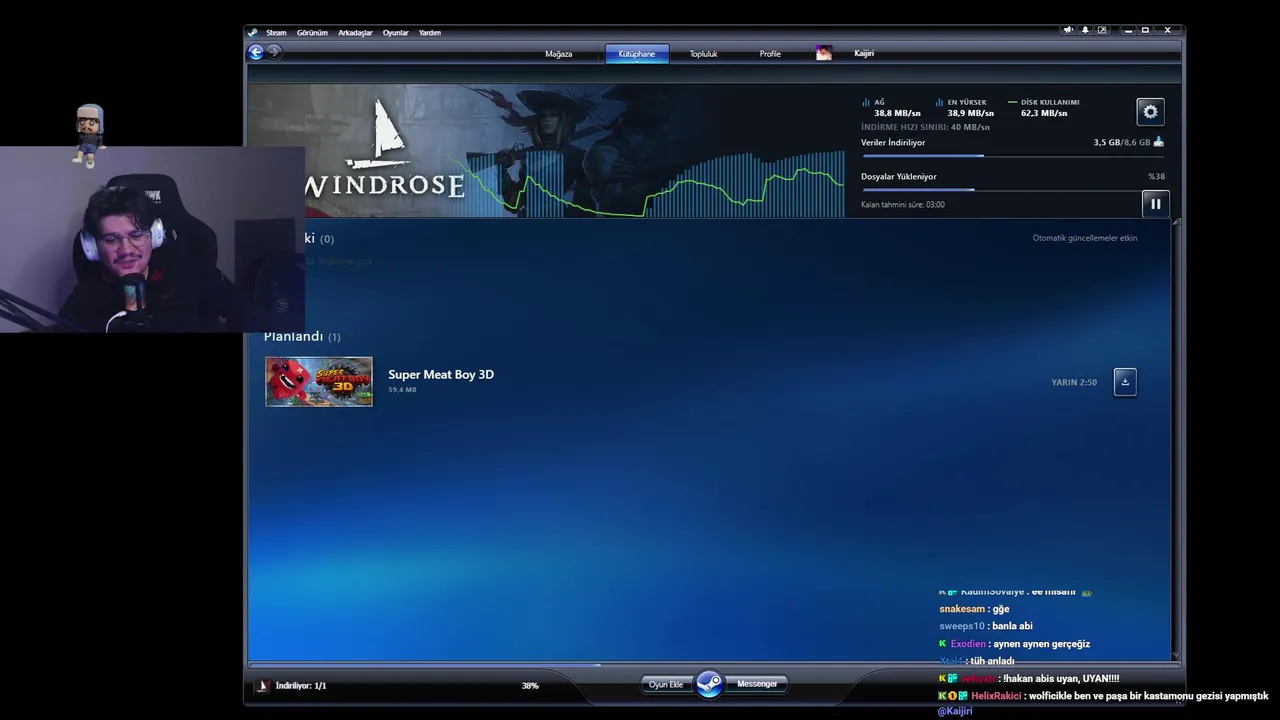Open the Super Meat Boy 3D title
The width and height of the screenshot is (1280, 720).
[x=441, y=374]
